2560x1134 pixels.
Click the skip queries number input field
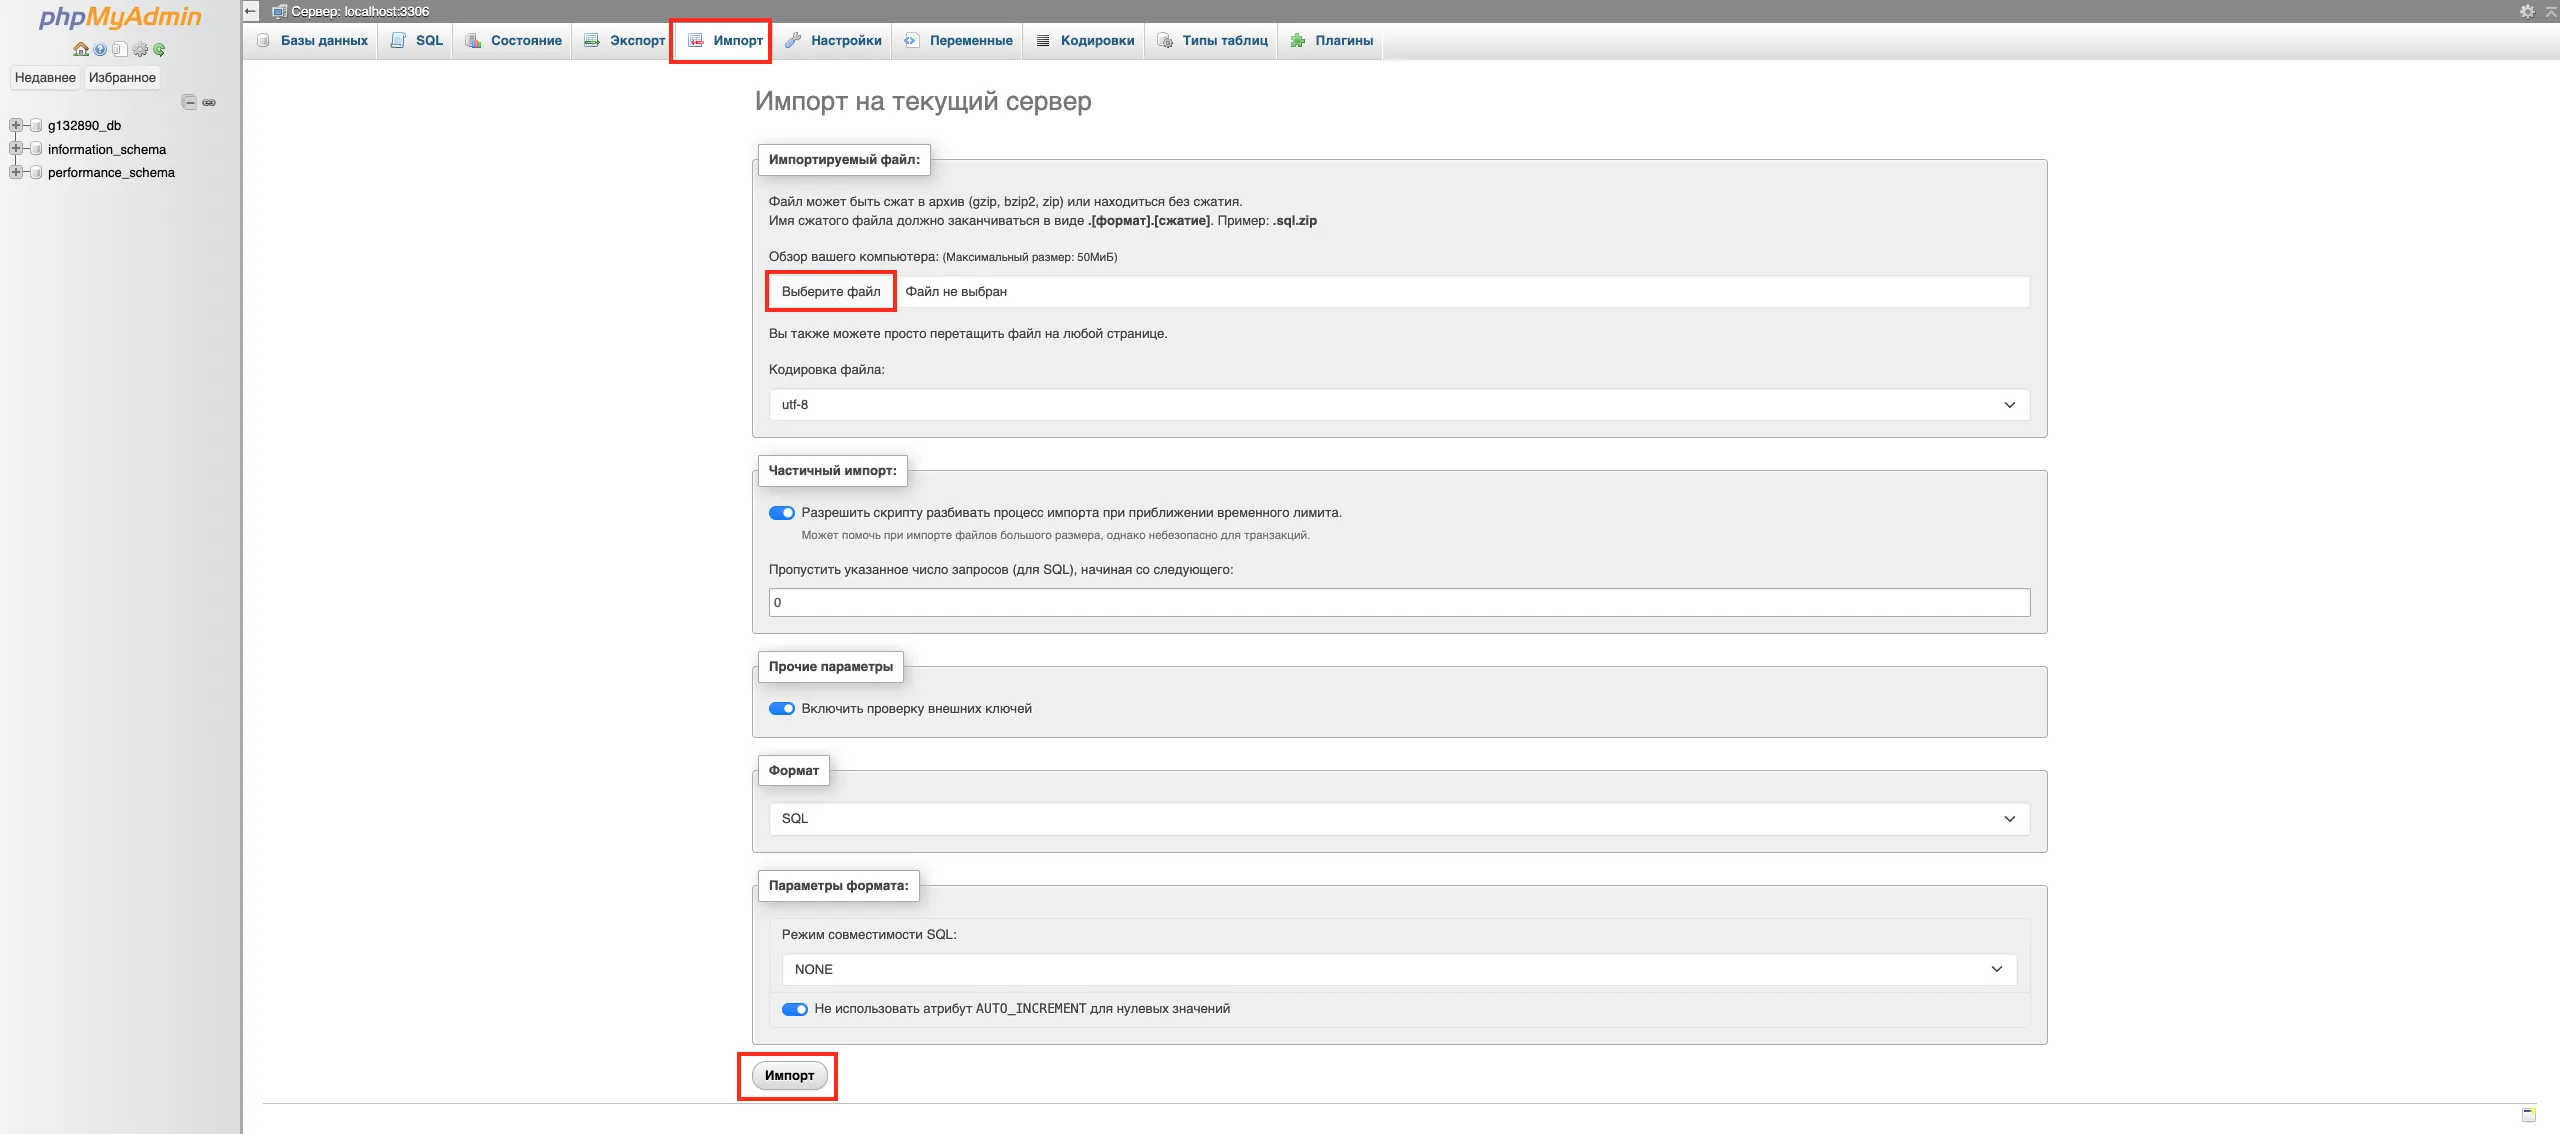[1398, 602]
